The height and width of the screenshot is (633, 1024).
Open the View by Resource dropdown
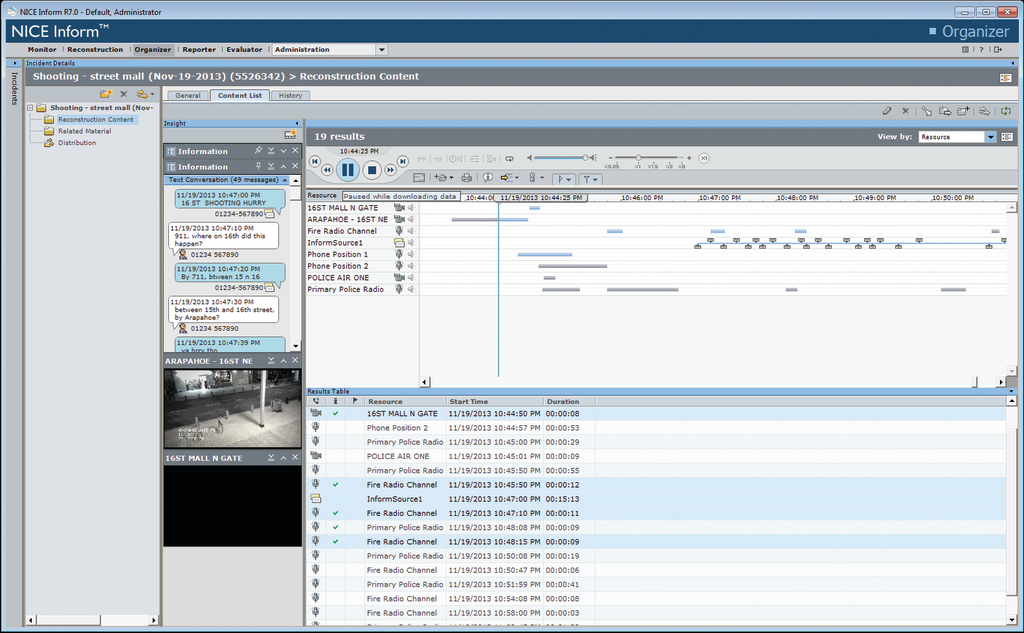[x=991, y=137]
